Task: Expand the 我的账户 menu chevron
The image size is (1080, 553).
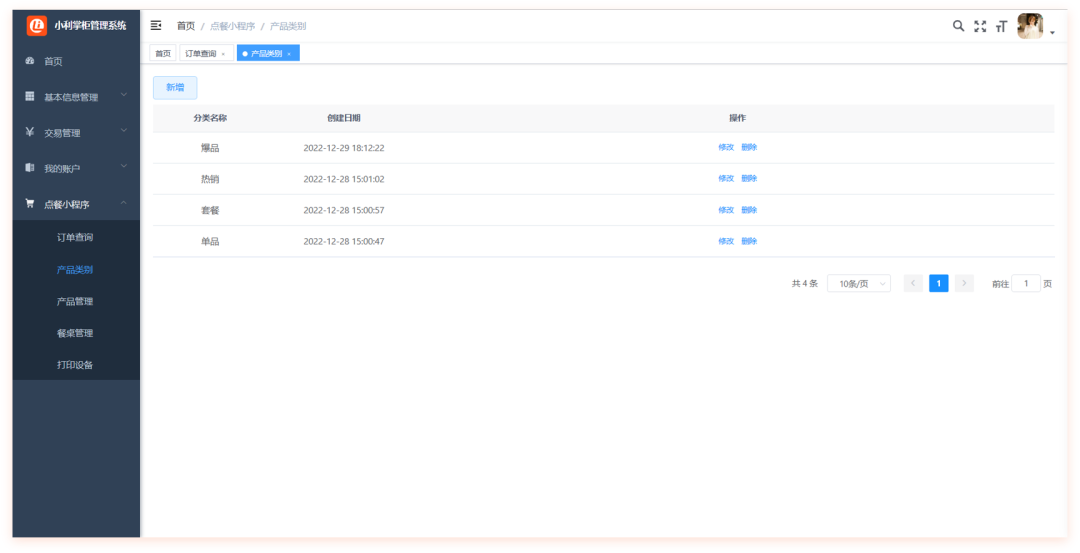Action: click(124, 166)
